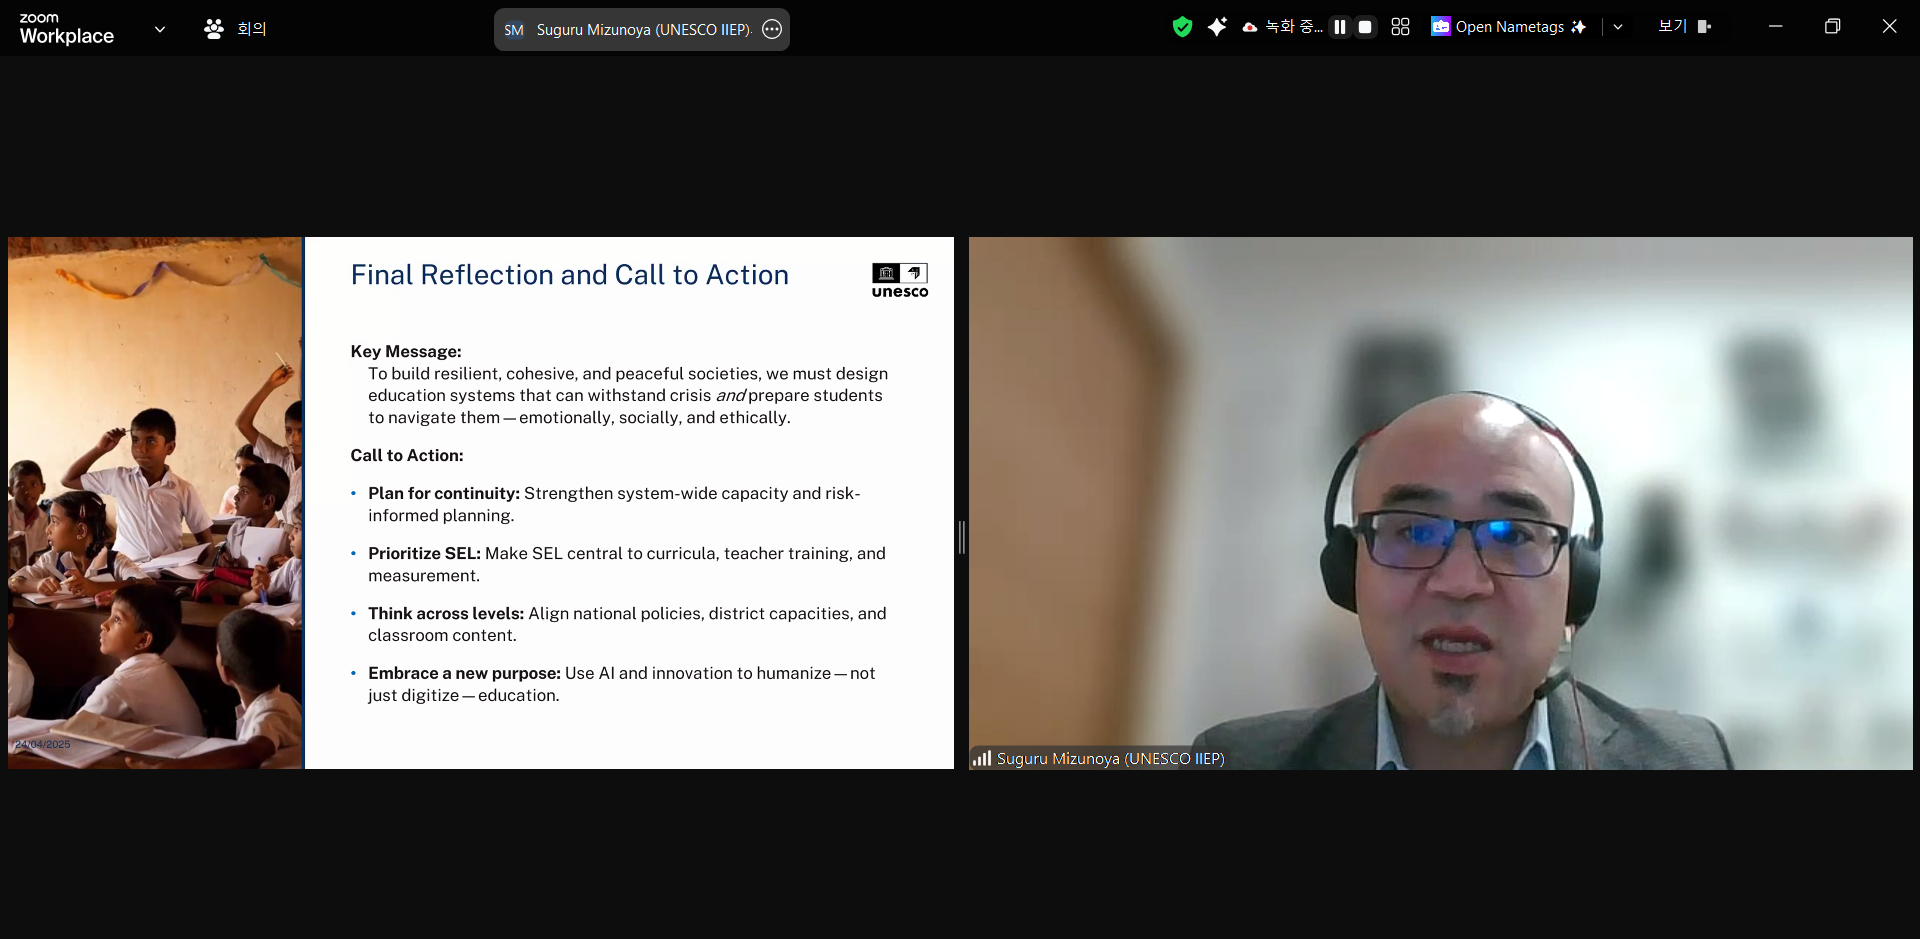Click the green encryption shield icon
This screenshot has width=1920, height=939.
(x=1182, y=27)
